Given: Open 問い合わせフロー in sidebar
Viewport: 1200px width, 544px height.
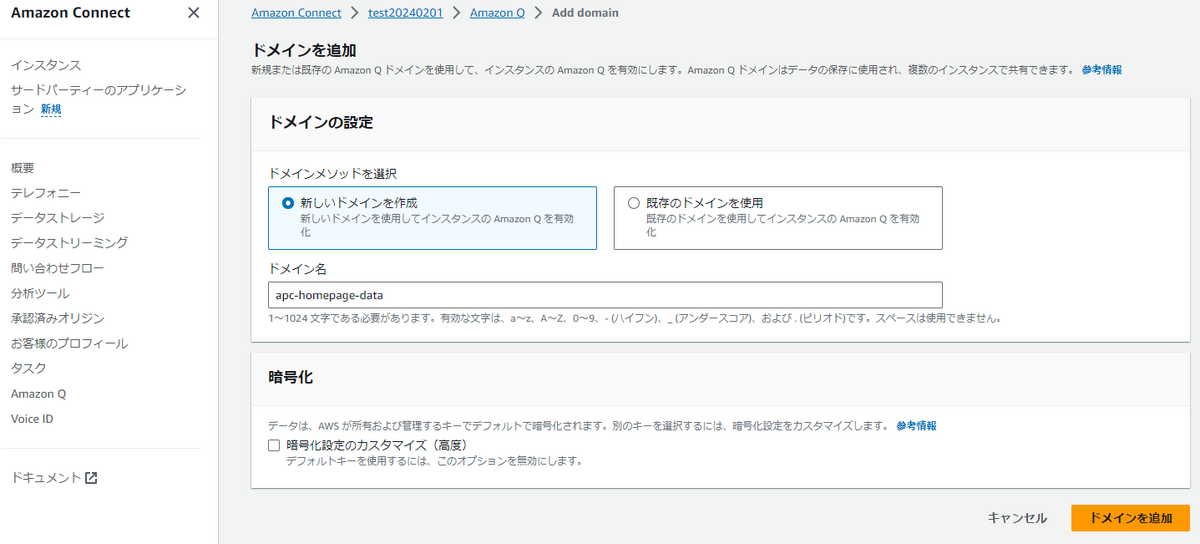Looking at the screenshot, I should point(58,268).
